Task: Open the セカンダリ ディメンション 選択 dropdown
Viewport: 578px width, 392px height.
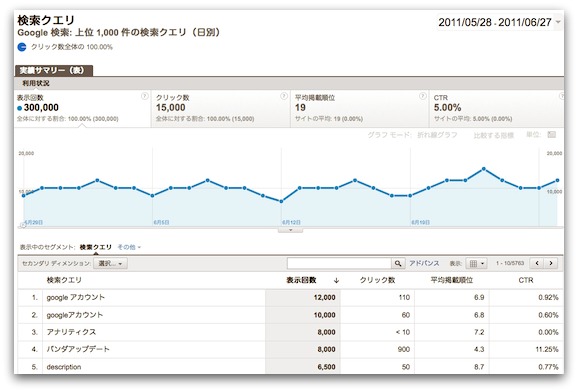Action: pos(110,263)
